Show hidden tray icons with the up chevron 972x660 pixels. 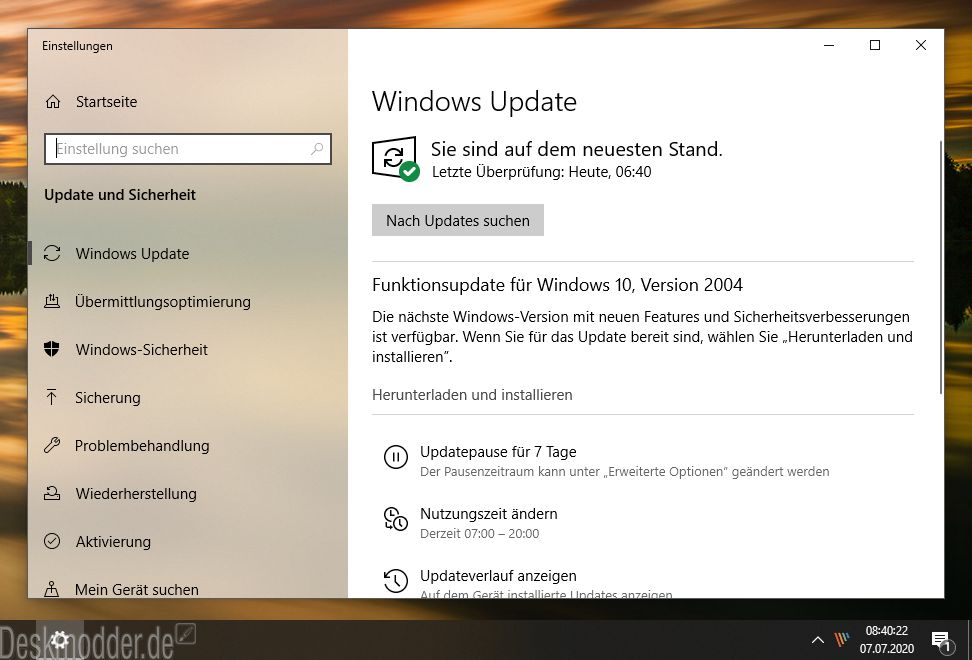818,640
